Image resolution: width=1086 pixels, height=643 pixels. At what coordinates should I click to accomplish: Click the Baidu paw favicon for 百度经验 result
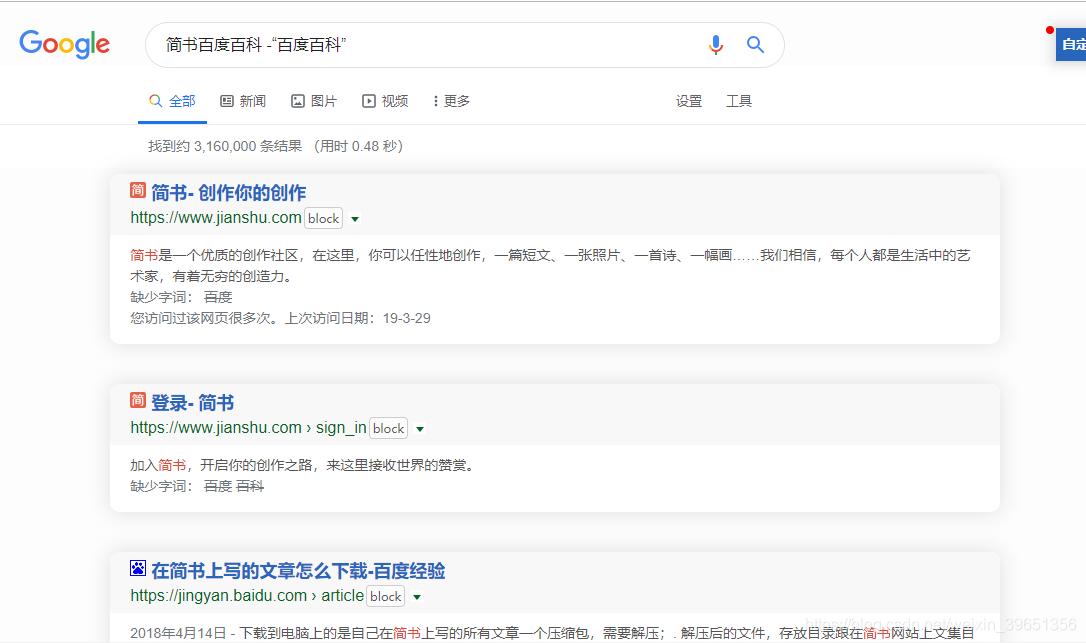point(138,568)
